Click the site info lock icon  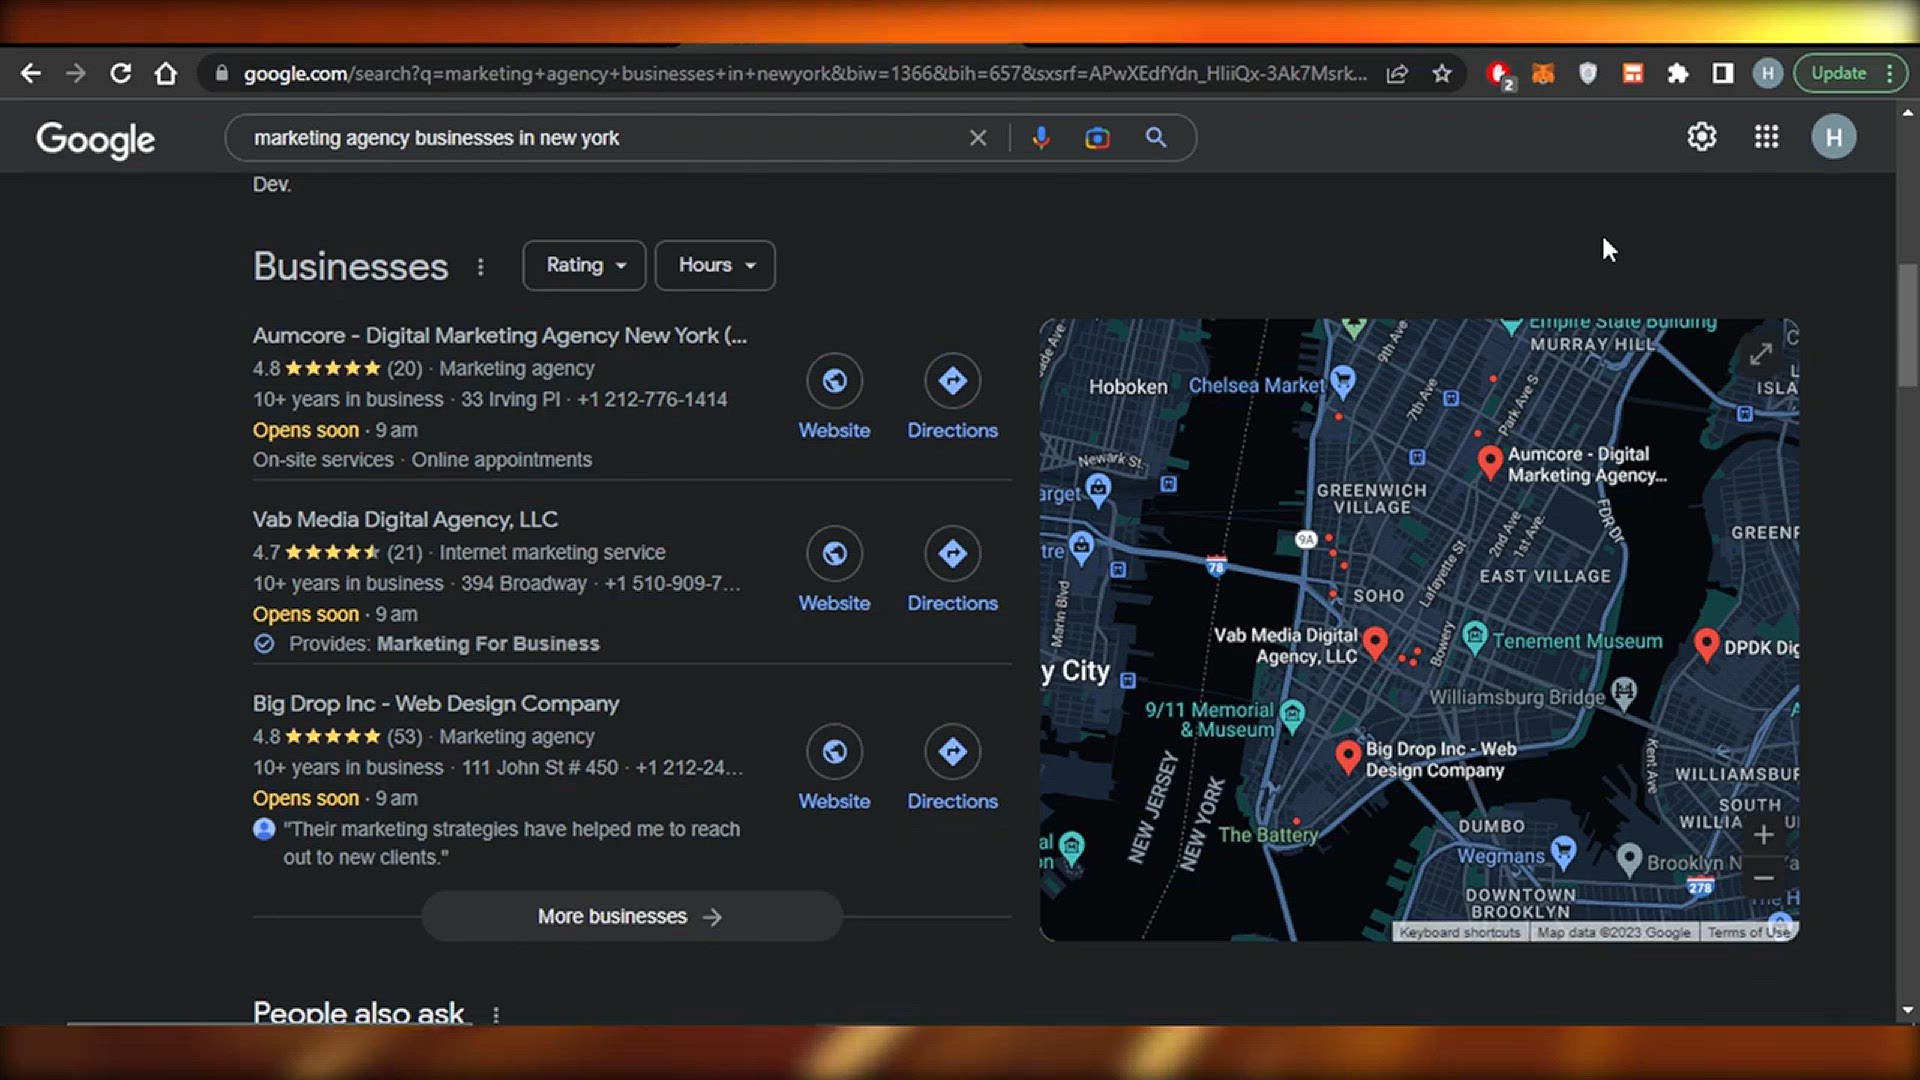coord(221,73)
